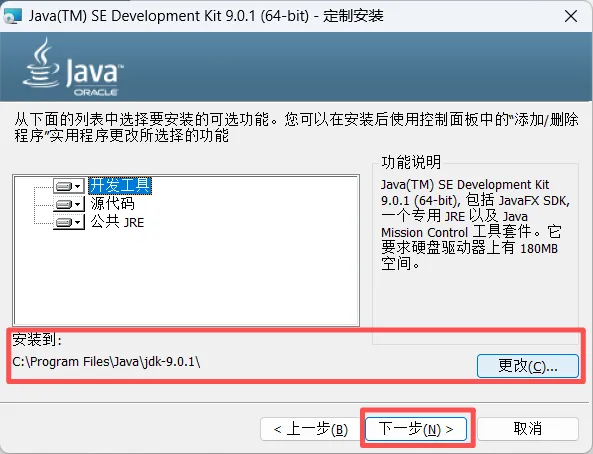Viewport: 593px width, 454px height.
Task: Click the 功能说明 group heading
Action: (411, 162)
